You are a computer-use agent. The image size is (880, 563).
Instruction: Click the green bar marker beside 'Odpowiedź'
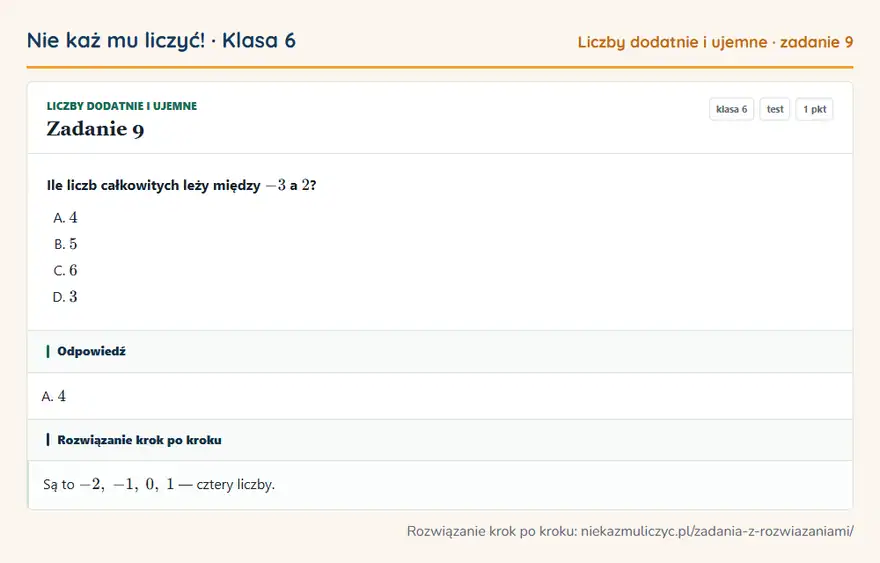(x=48, y=351)
